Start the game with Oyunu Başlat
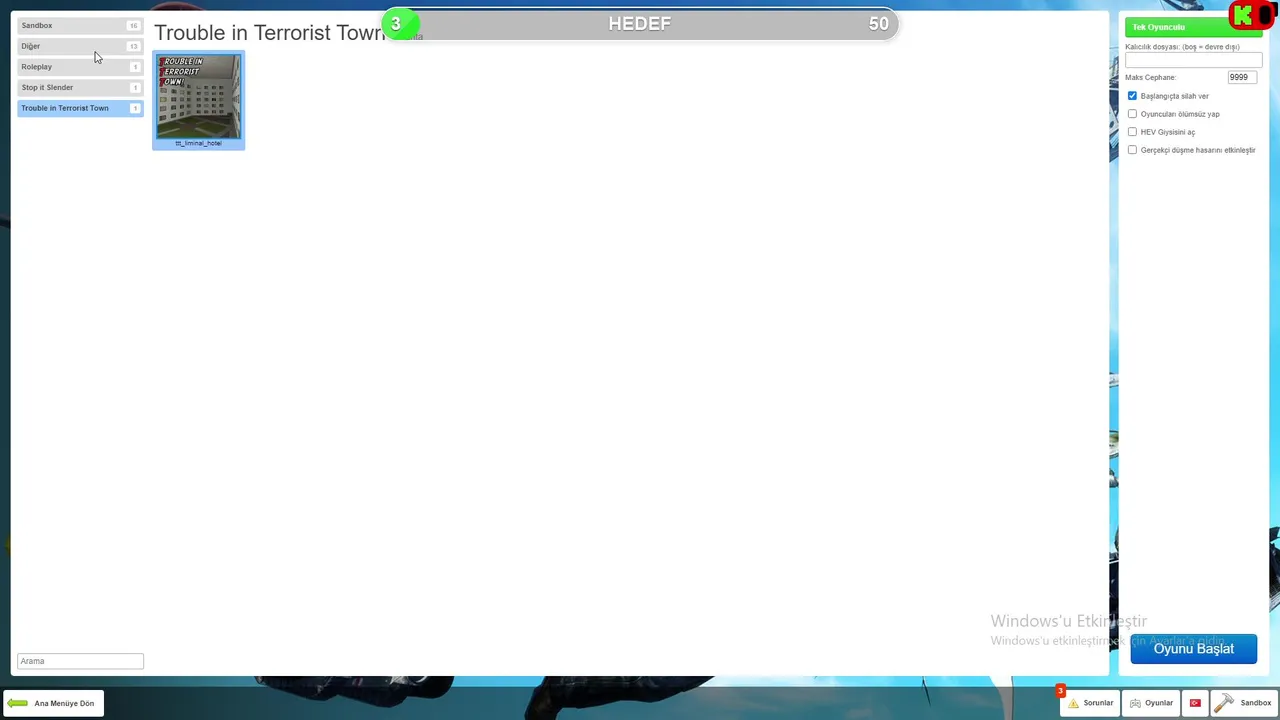 coord(1193,649)
